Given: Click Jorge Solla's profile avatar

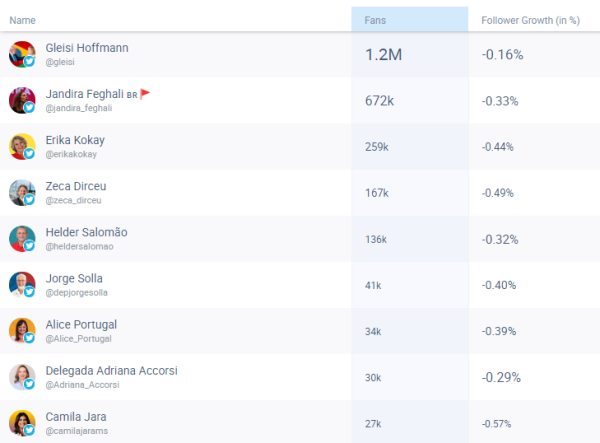Looking at the screenshot, I should click(x=22, y=285).
